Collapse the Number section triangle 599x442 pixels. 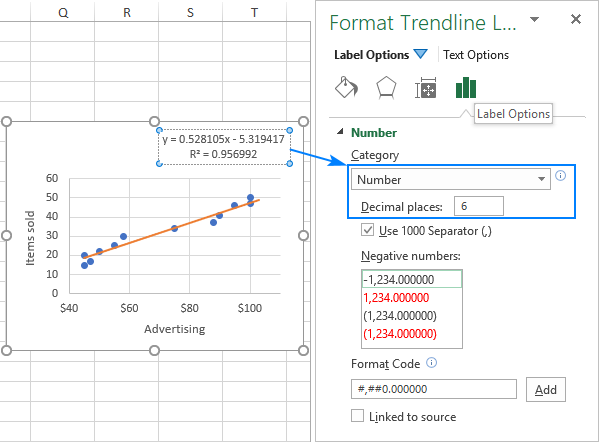[340, 132]
